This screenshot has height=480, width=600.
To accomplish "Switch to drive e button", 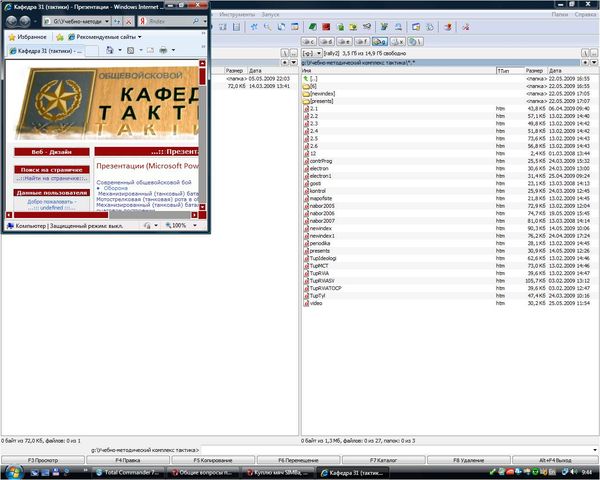I will click(344, 41).
